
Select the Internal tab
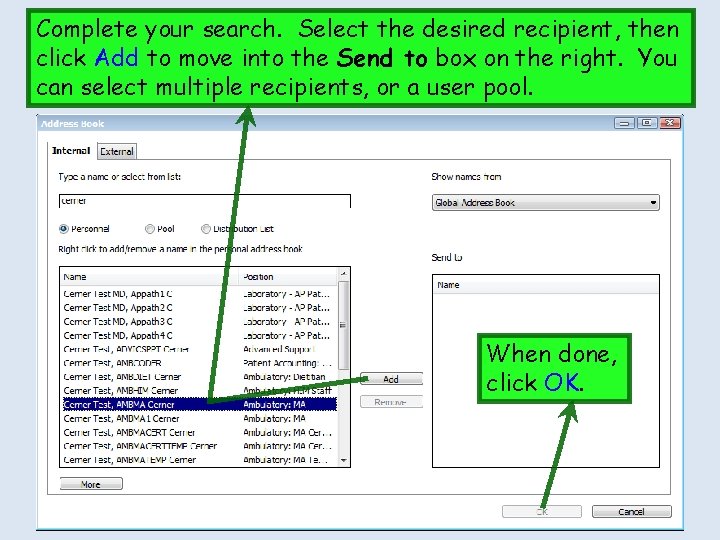point(71,151)
